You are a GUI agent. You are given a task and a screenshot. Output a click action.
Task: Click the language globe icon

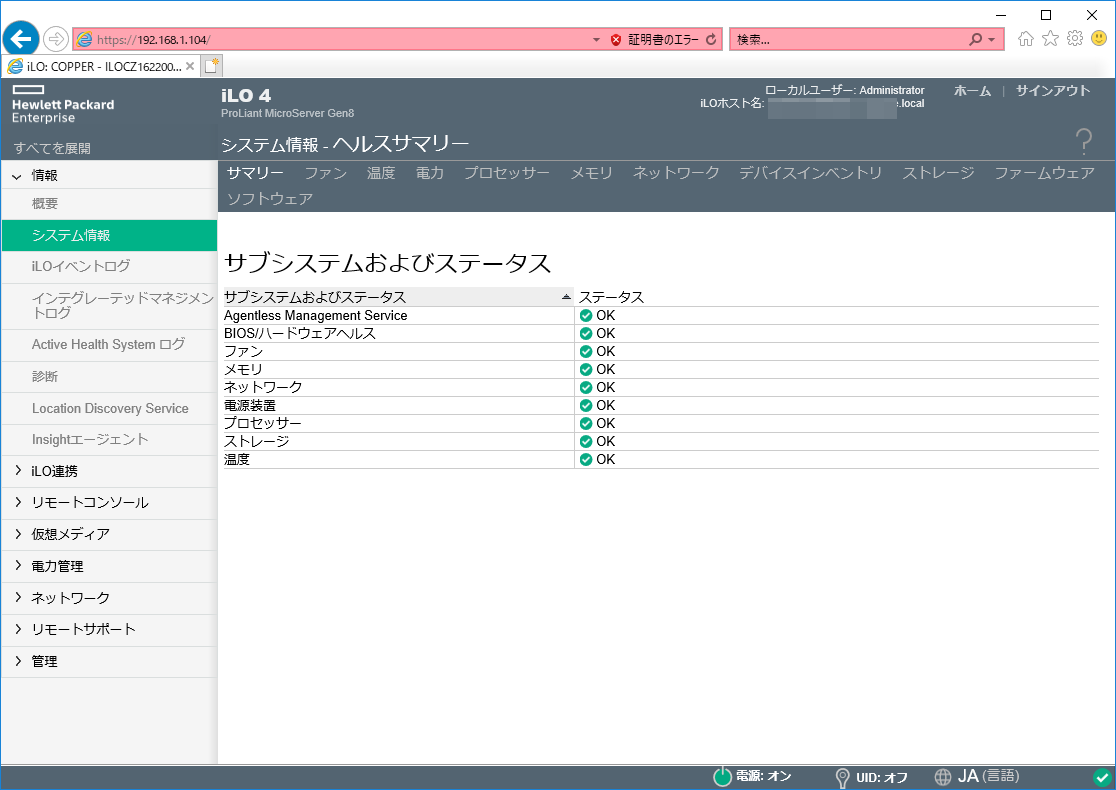pyautogui.click(x=942, y=777)
